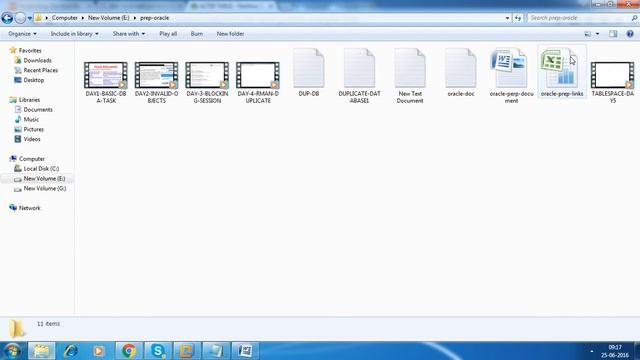
Task: Open Local Disk (C:)
Action: coord(41,169)
